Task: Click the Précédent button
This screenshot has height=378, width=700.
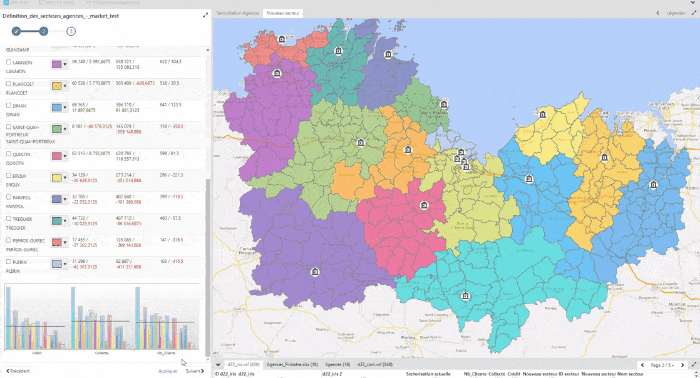Action: 18,371
